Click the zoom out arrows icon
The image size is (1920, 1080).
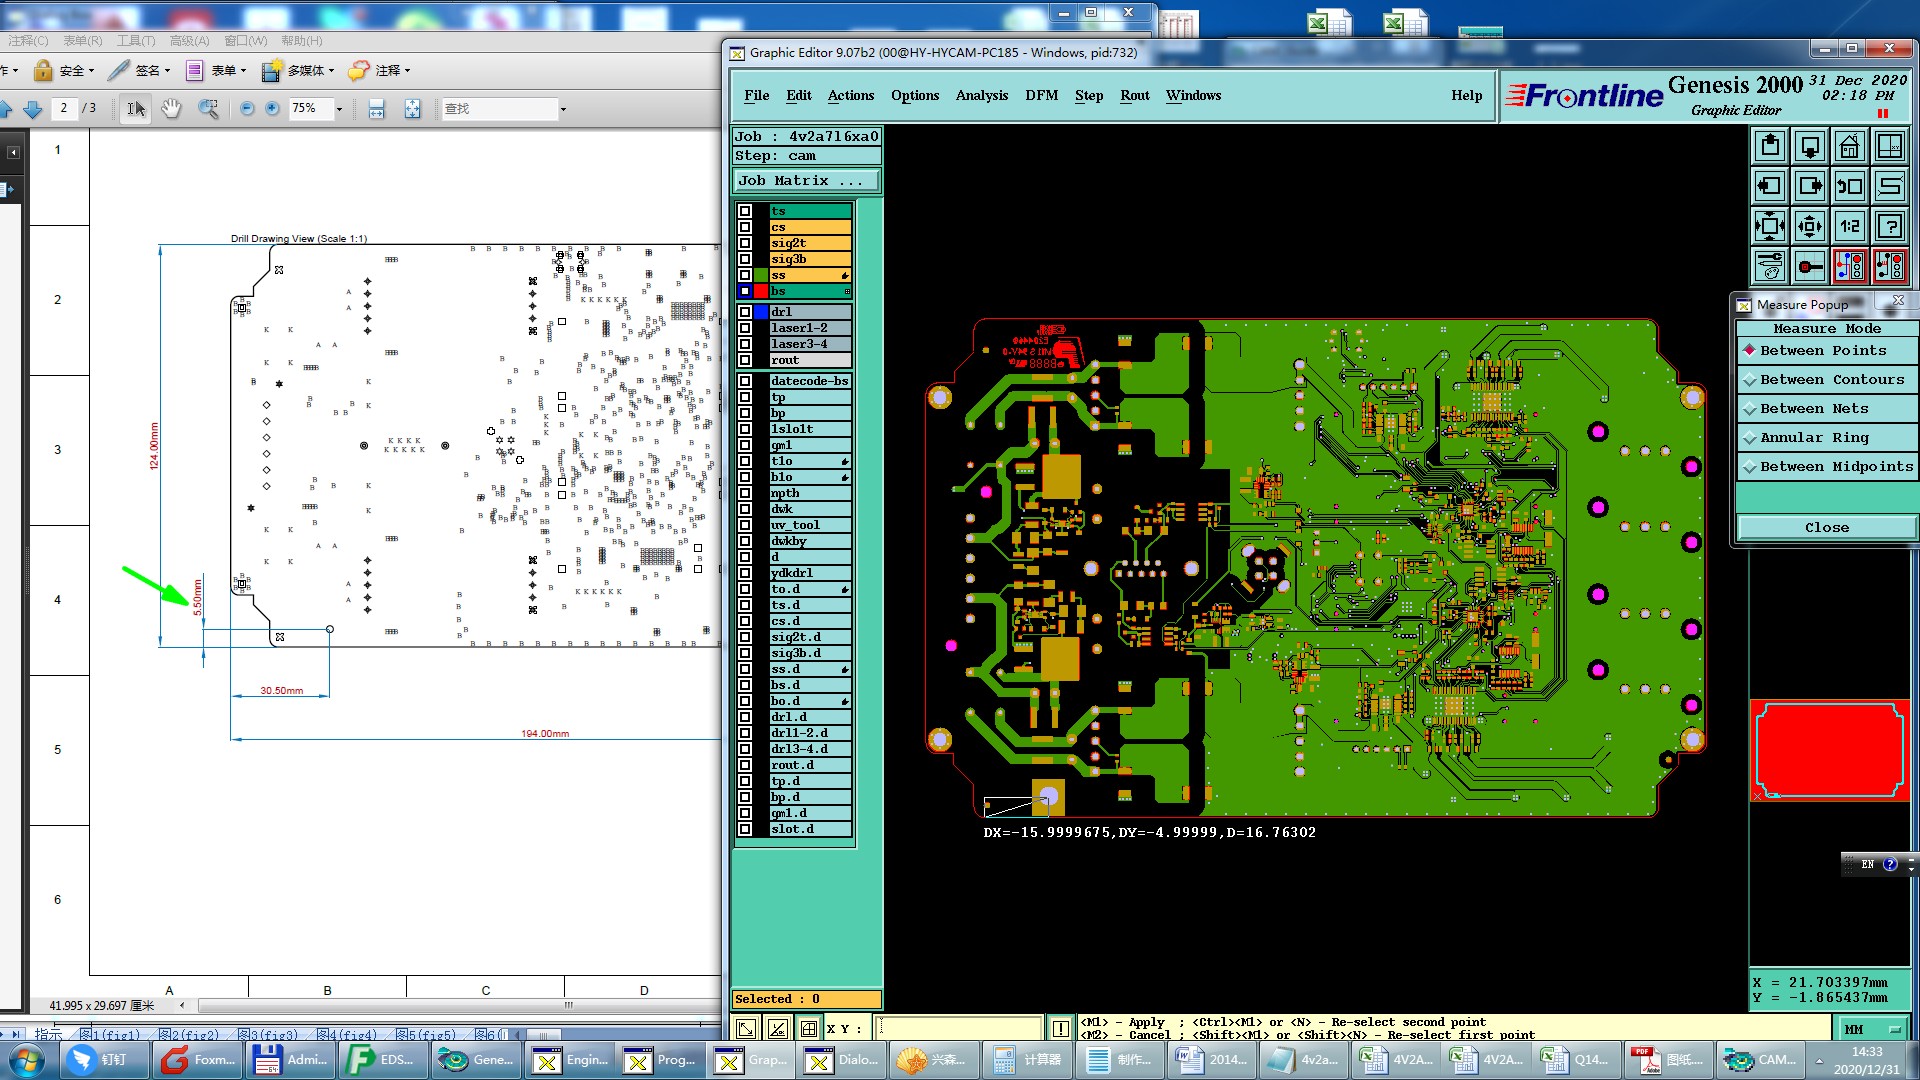pos(1810,226)
